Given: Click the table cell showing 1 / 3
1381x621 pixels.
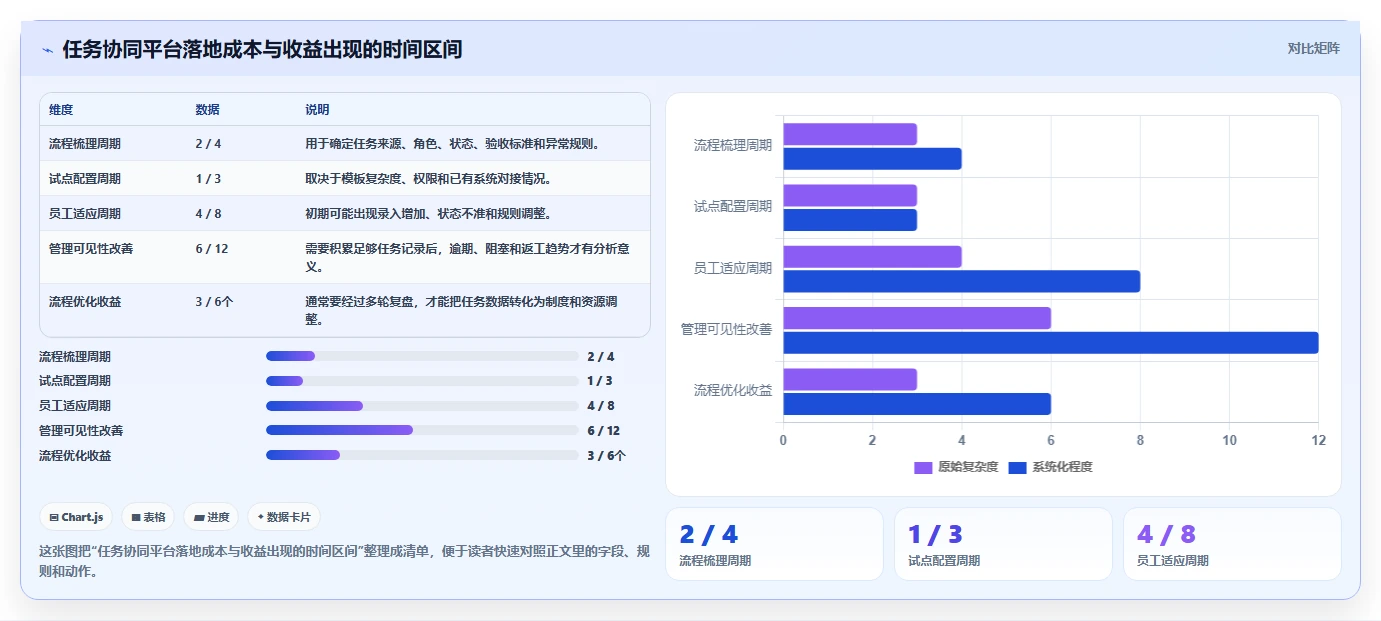Looking at the screenshot, I should [208, 179].
